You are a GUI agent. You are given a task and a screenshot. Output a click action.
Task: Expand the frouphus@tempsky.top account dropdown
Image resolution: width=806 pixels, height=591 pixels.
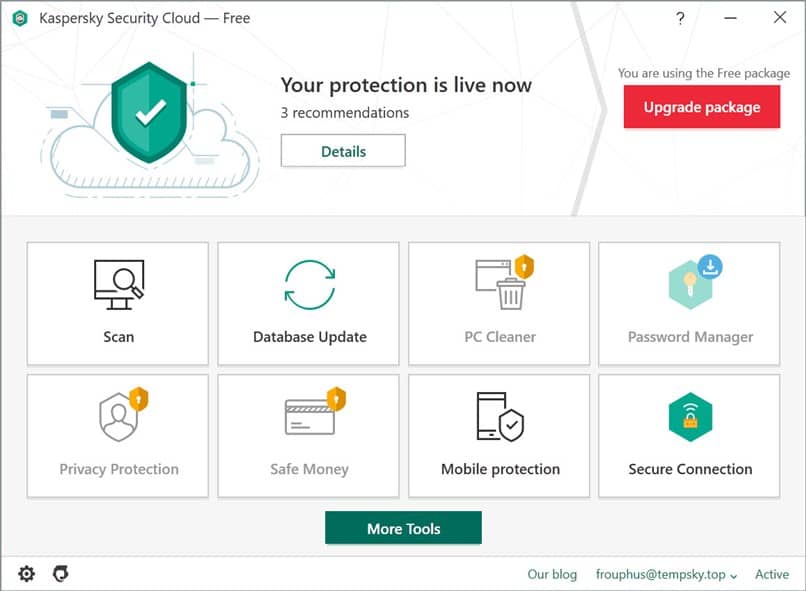coord(666,575)
